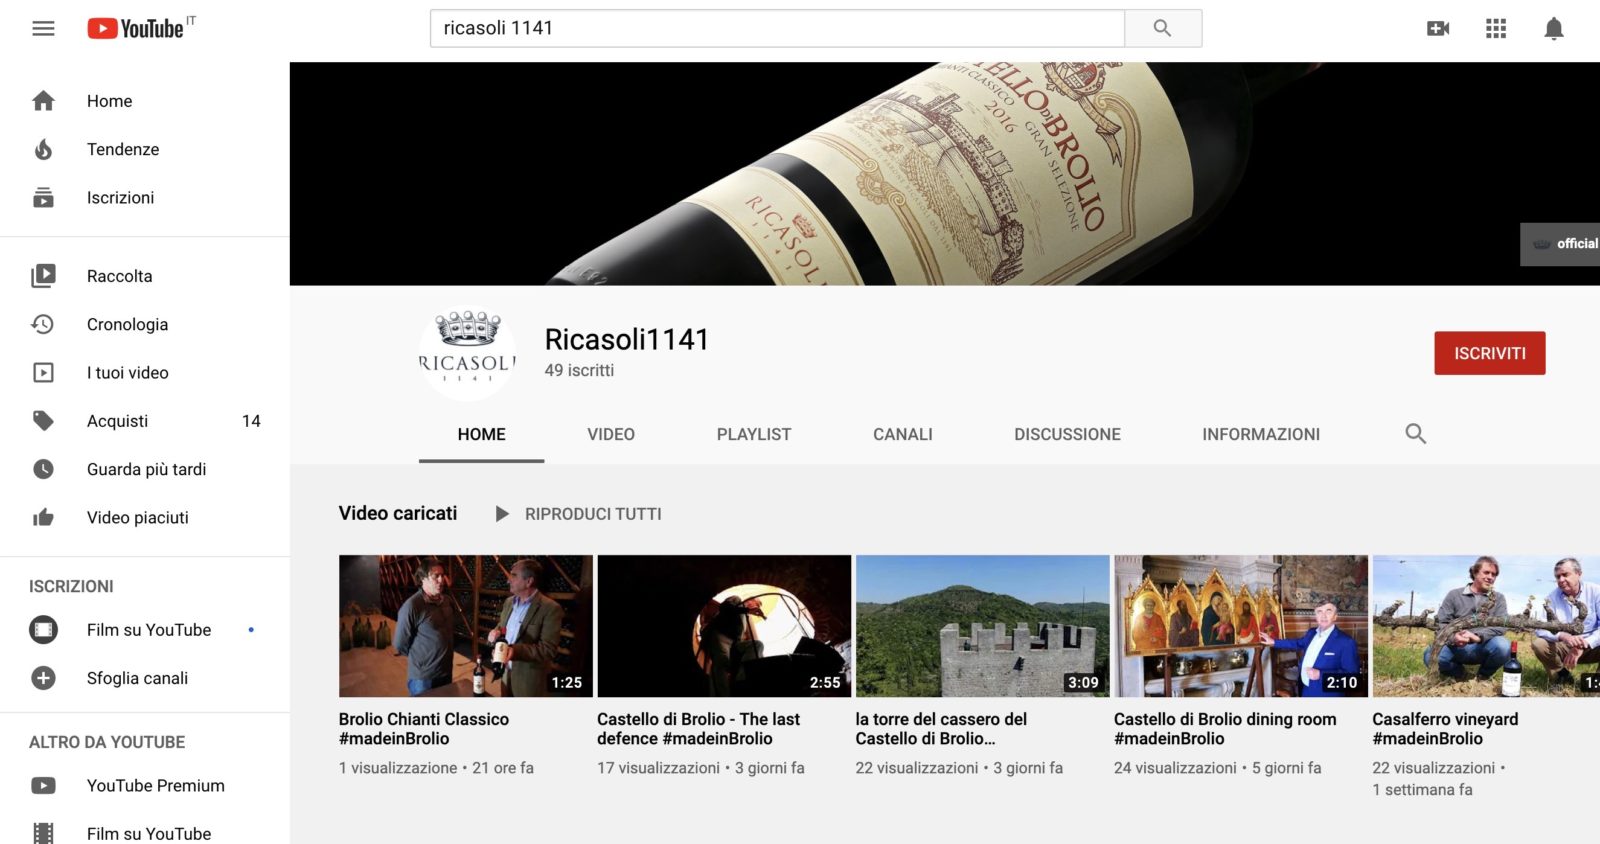
Task: Click the YouTube Premium icon
Action: click(43, 786)
